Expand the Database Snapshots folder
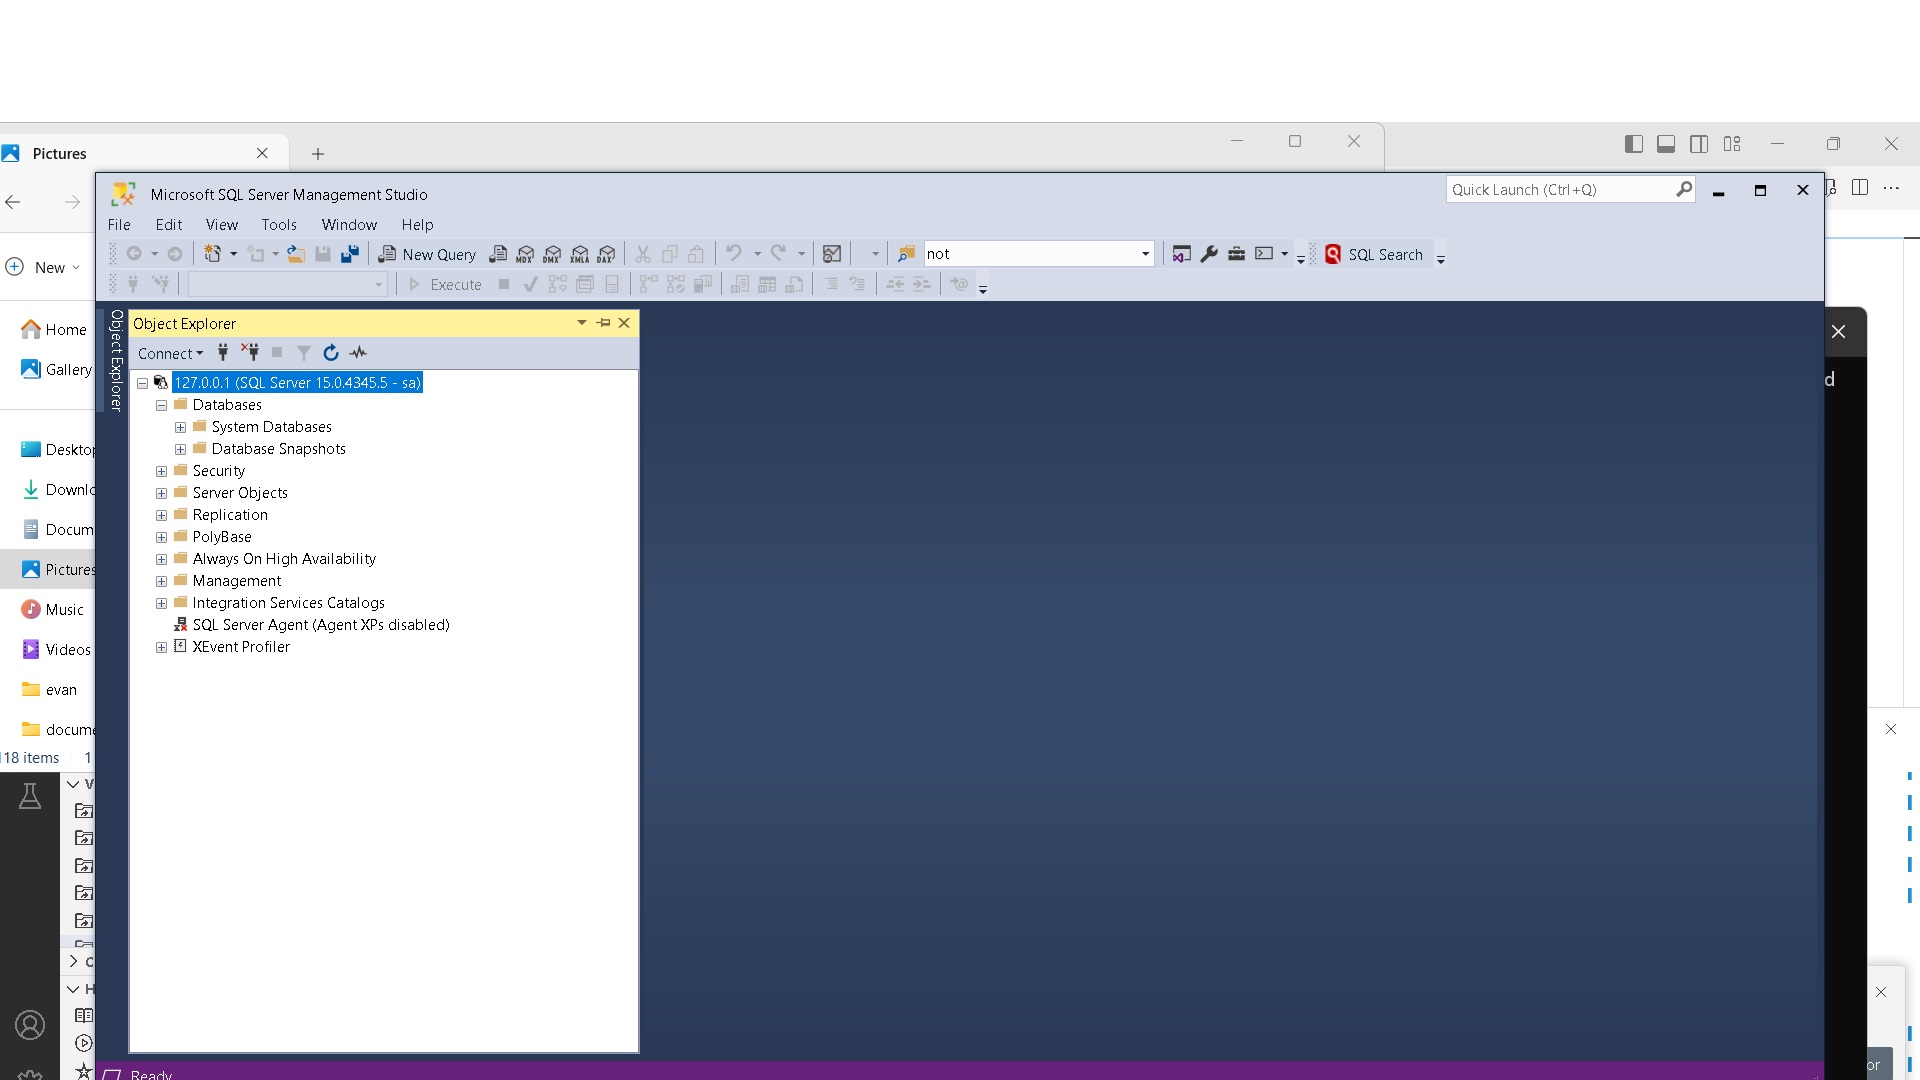The height and width of the screenshot is (1080, 1920). tap(180, 449)
